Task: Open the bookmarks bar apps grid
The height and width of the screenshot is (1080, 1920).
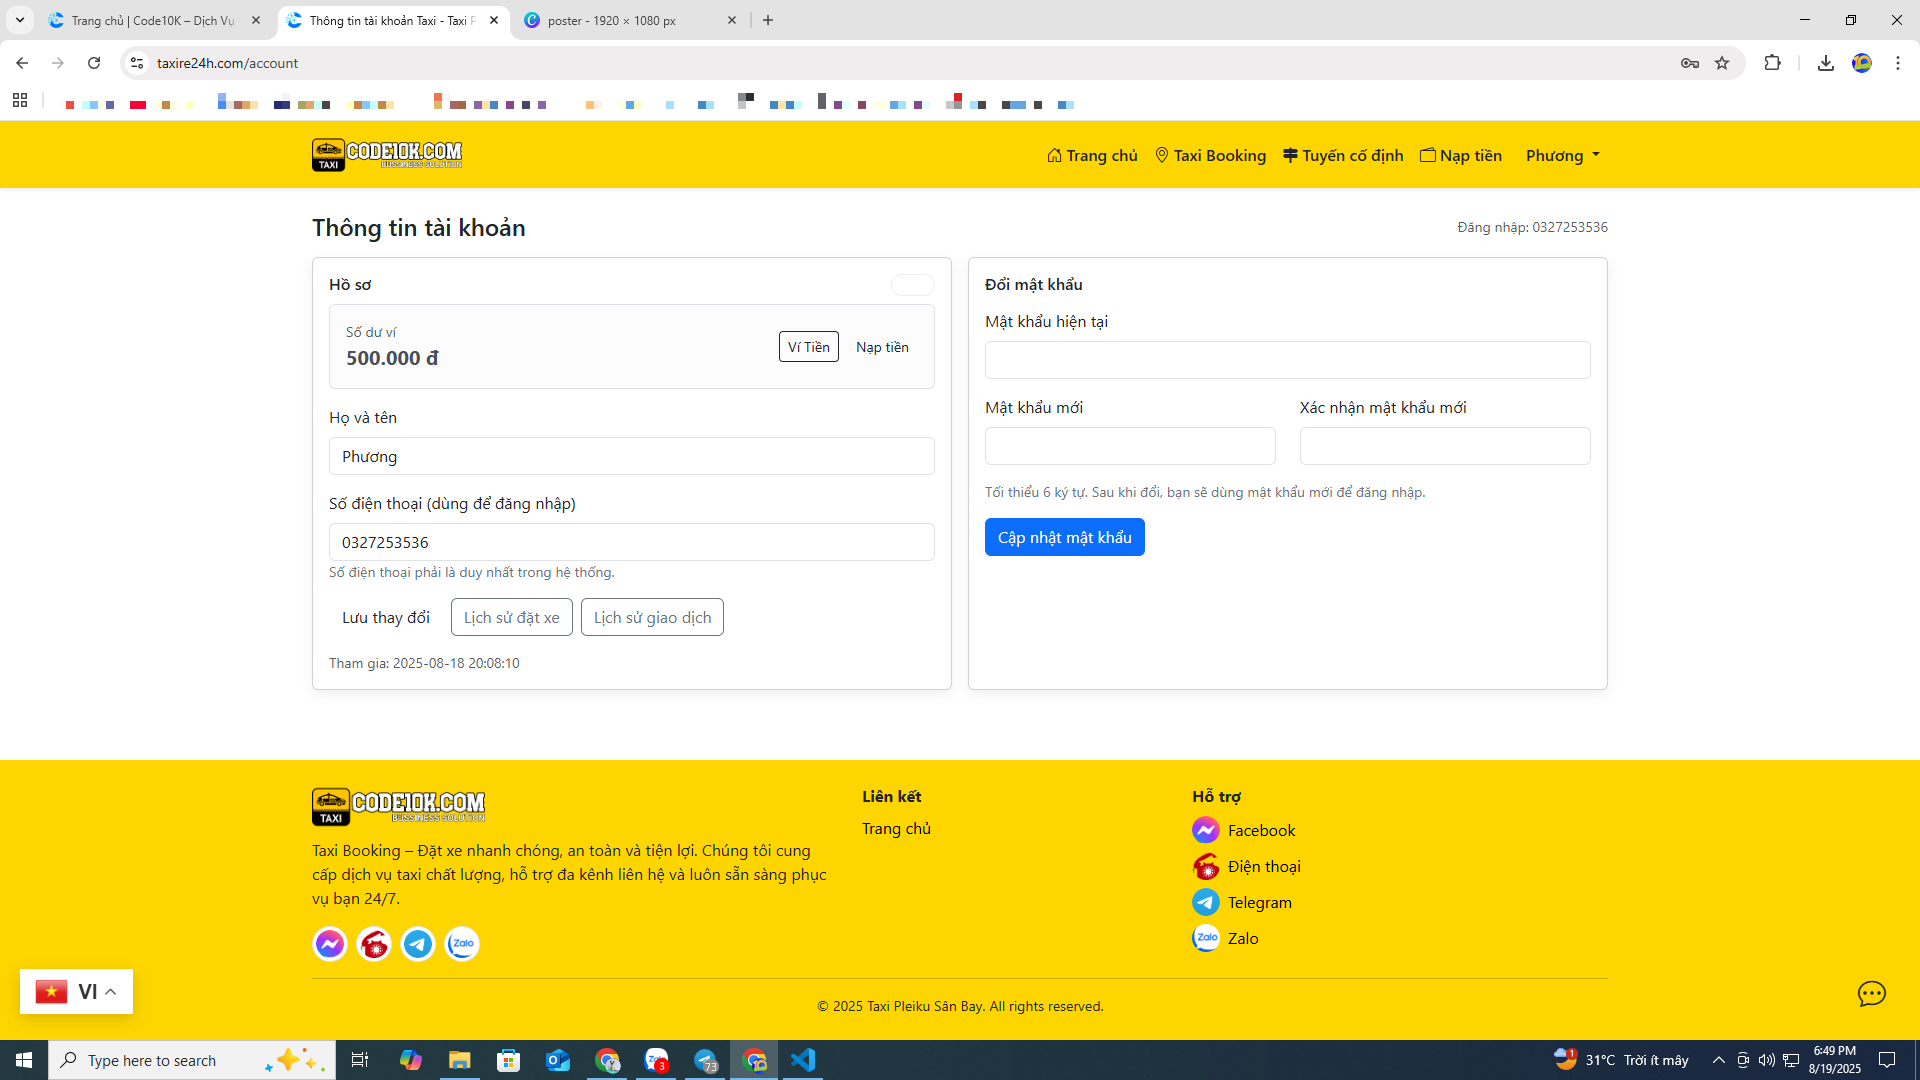Action: coord(20,100)
